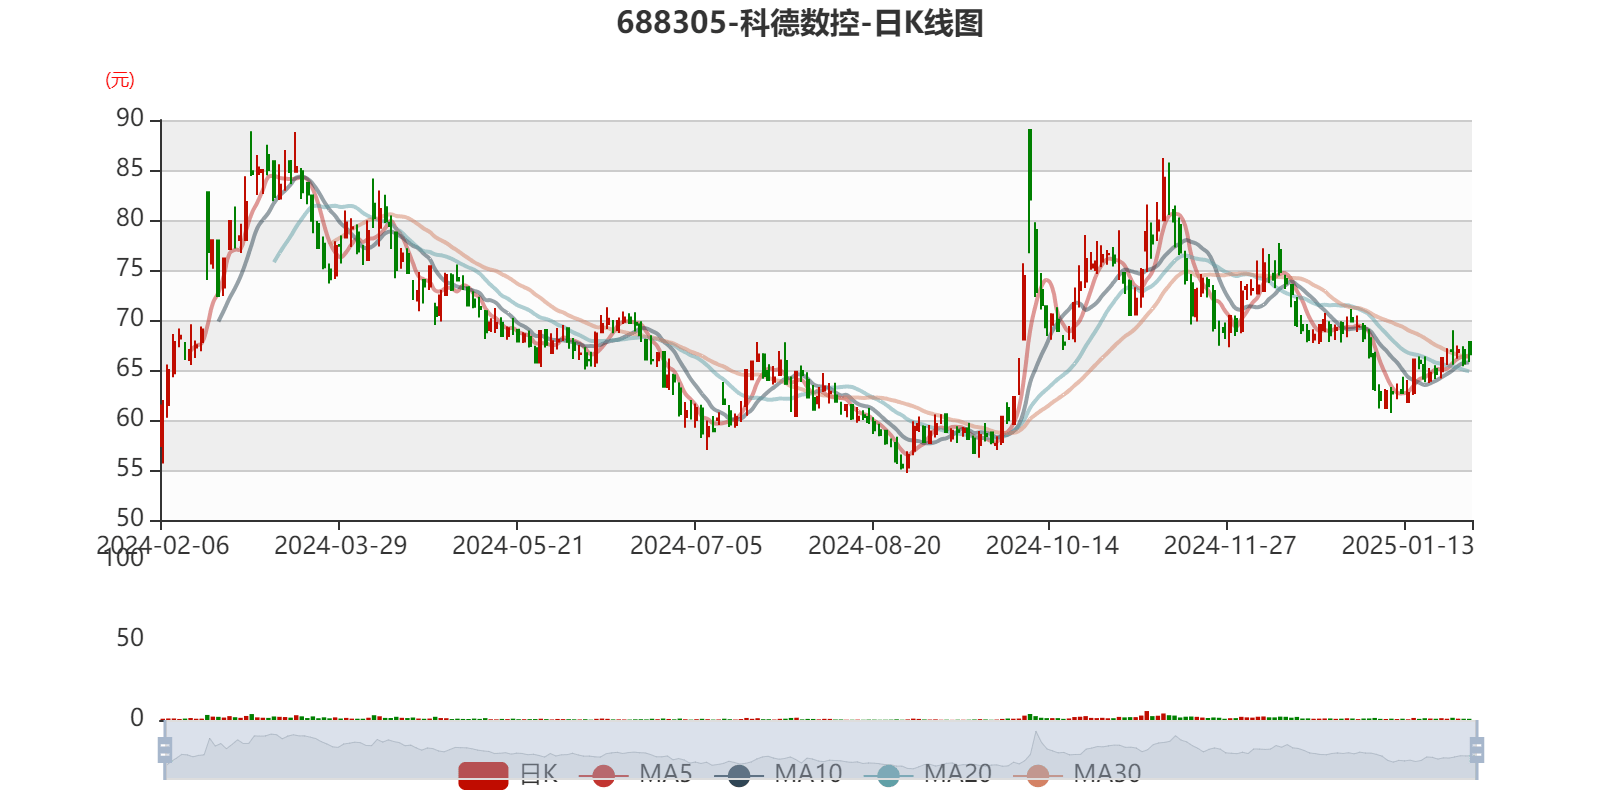Select the 2024-02-06 date axis label

pos(162,545)
